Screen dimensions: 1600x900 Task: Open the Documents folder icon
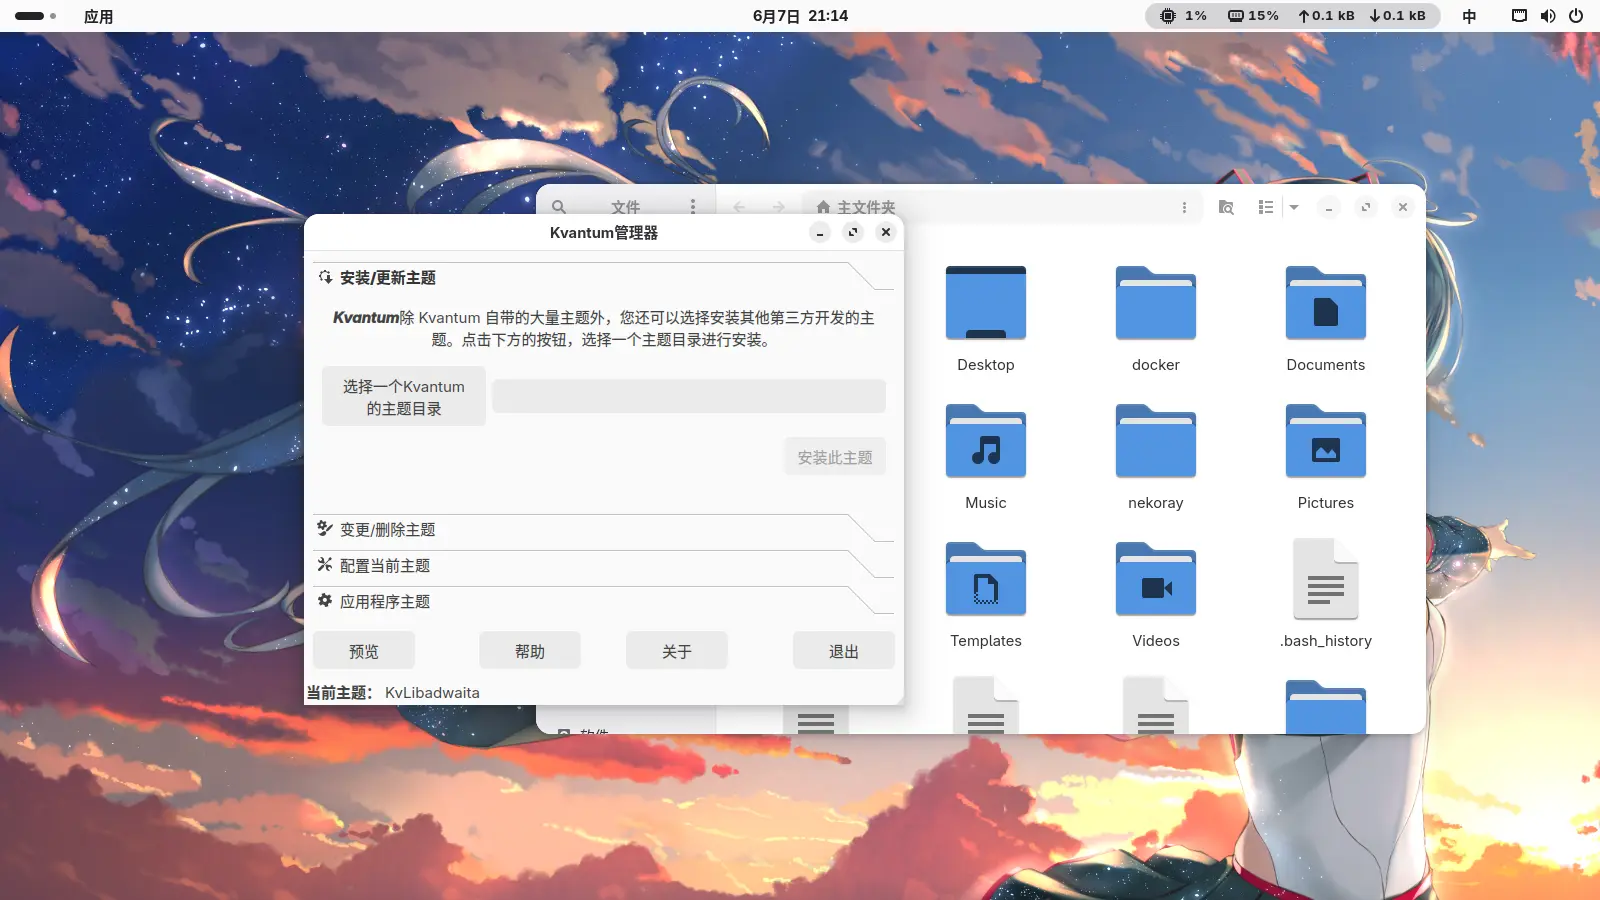[x=1326, y=304]
